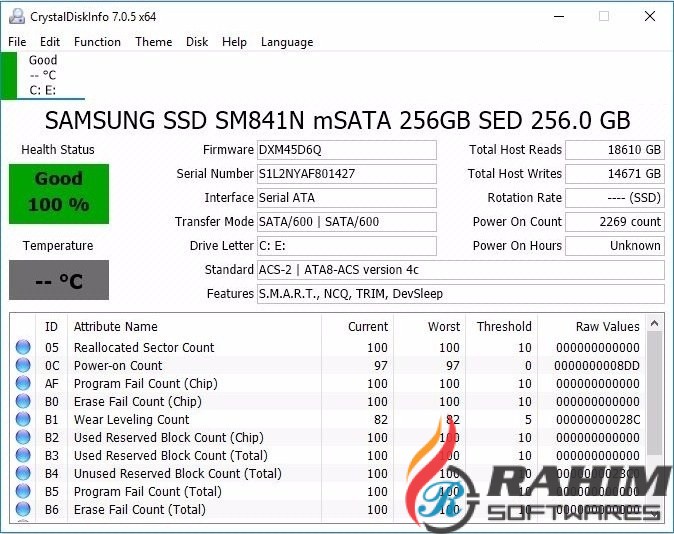
Task: Click status orb for Program Fail Count (Chip)
Action: (x=23, y=383)
